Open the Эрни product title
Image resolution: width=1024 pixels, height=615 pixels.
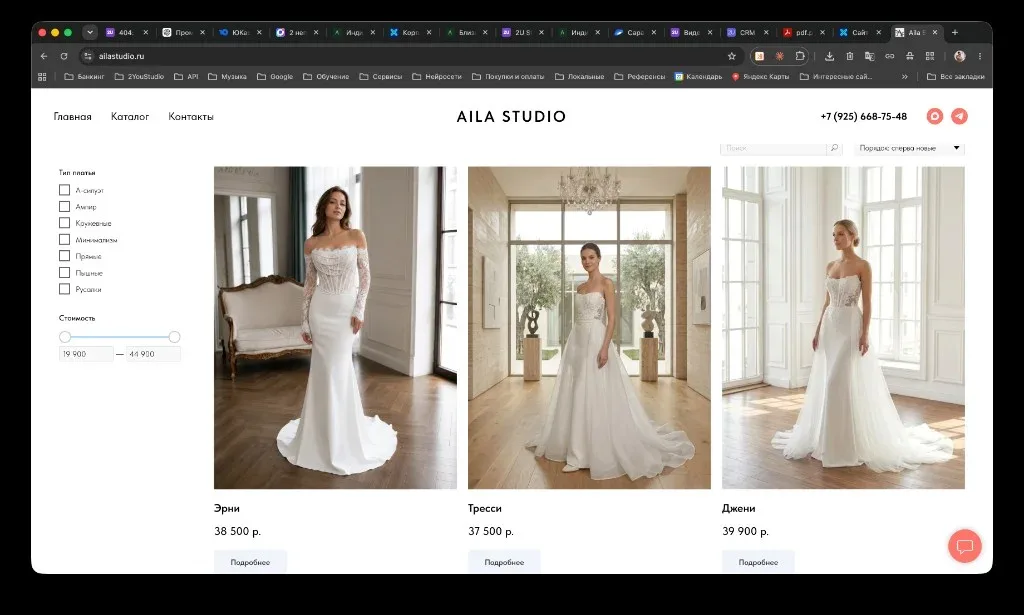(x=227, y=508)
